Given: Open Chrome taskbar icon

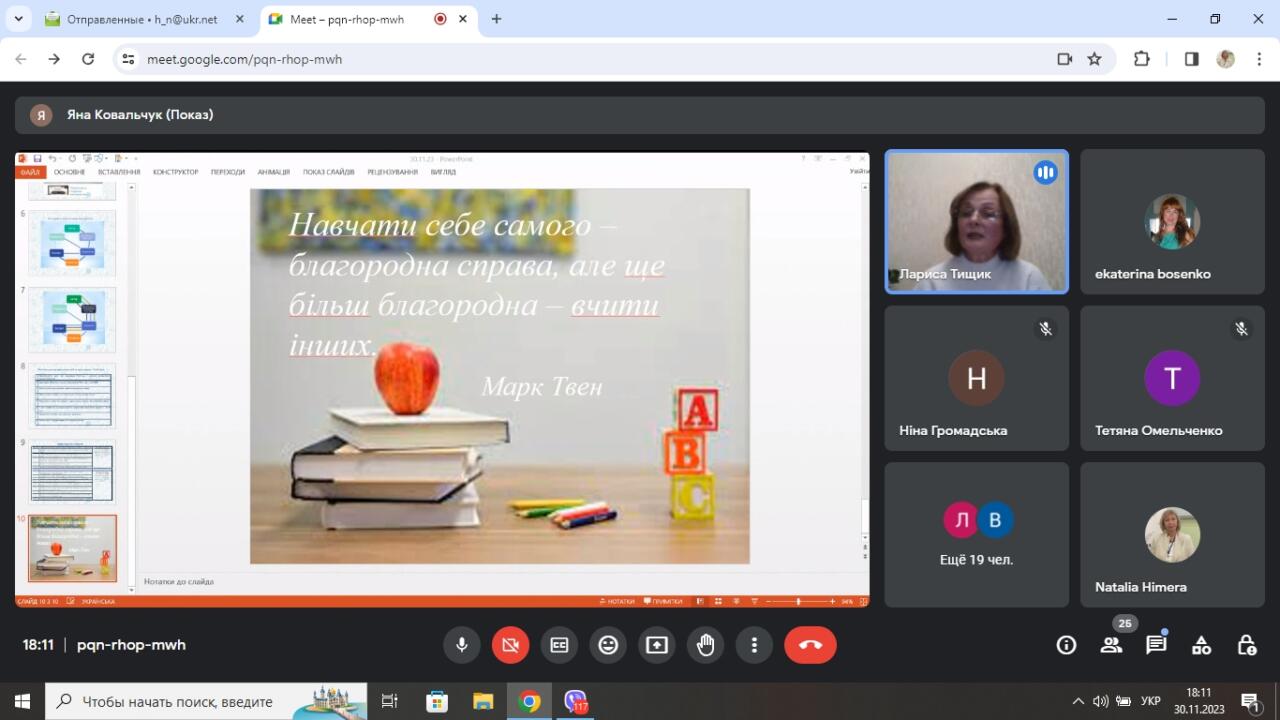Looking at the screenshot, I should tap(530, 701).
